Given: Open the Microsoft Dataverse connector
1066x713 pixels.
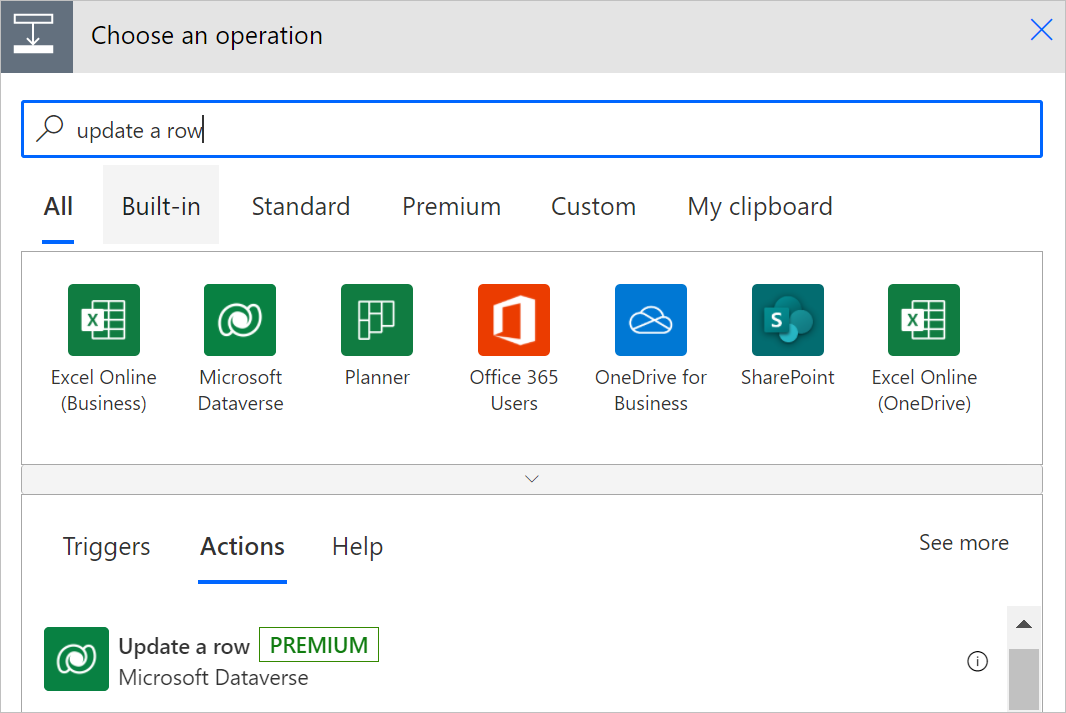Looking at the screenshot, I should [240, 320].
